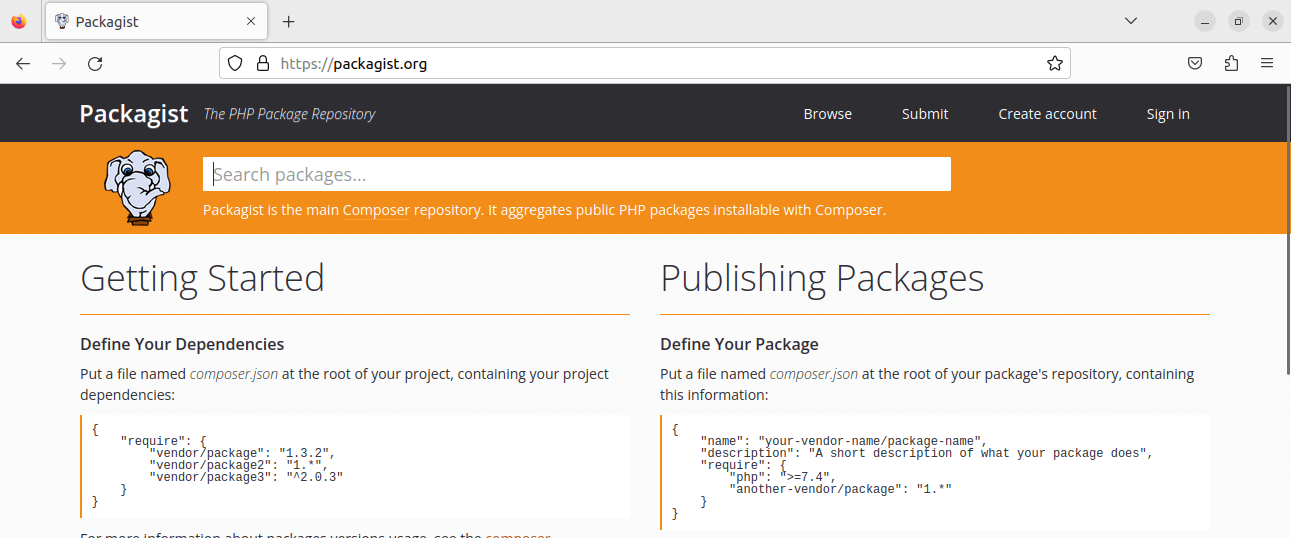Screen dimensions: 1291x538
Task: Show site security info via padlock icon
Action: click(262, 64)
